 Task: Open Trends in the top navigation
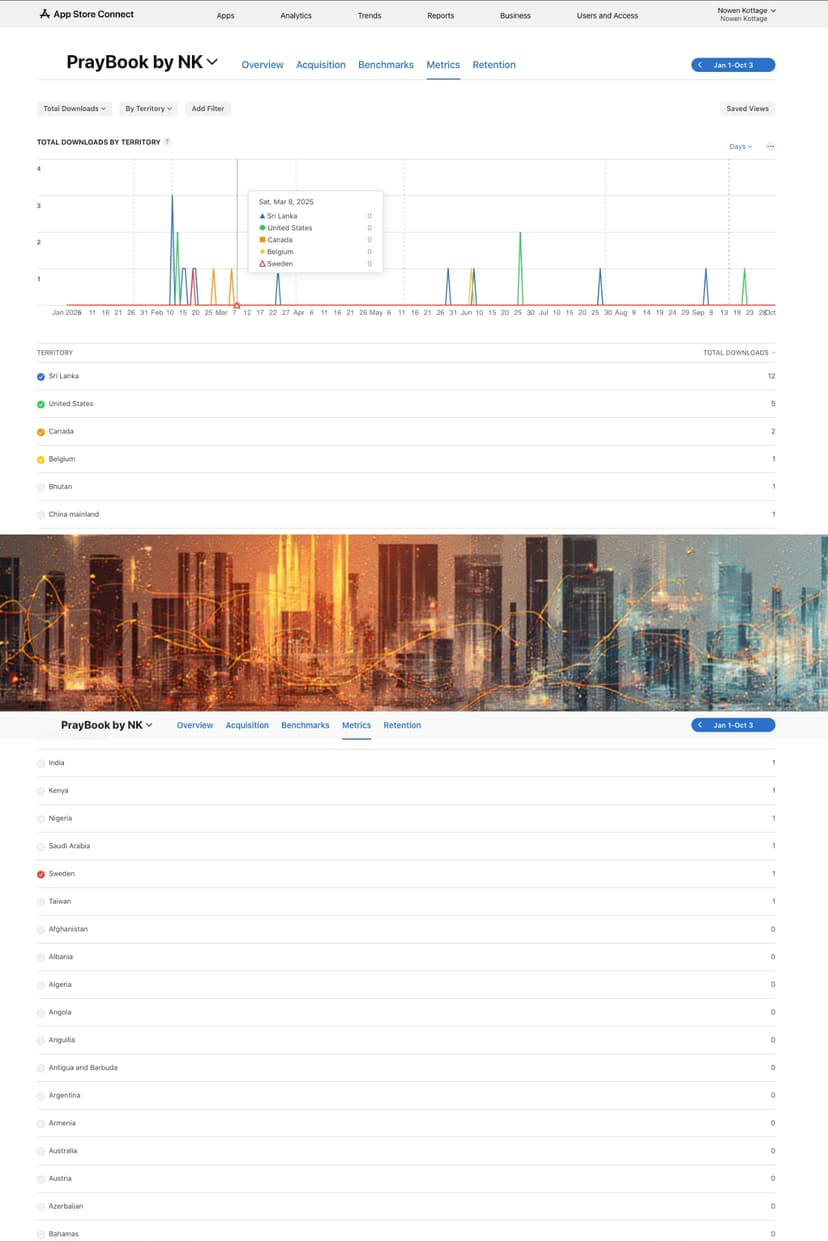pyautogui.click(x=369, y=16)
